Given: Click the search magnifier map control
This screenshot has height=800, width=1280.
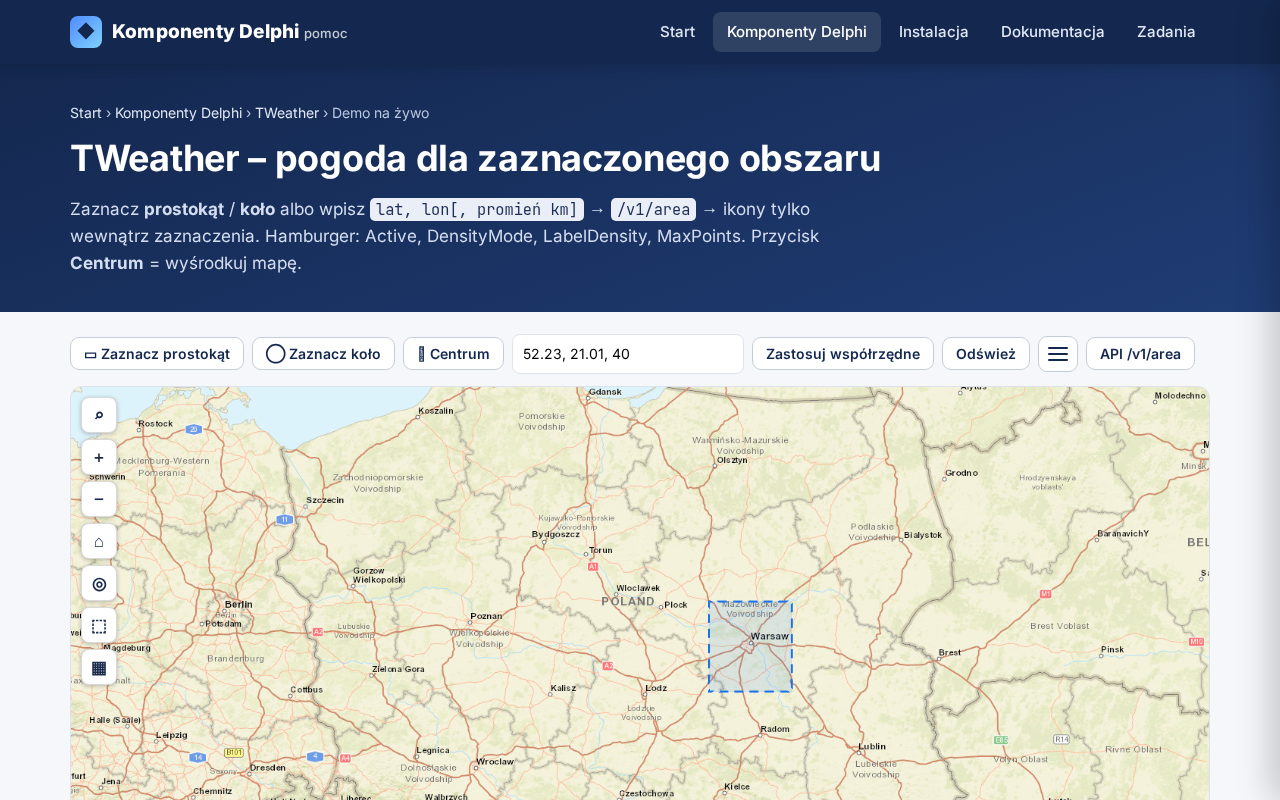Looking at the screenshot, I should (99, 415).
